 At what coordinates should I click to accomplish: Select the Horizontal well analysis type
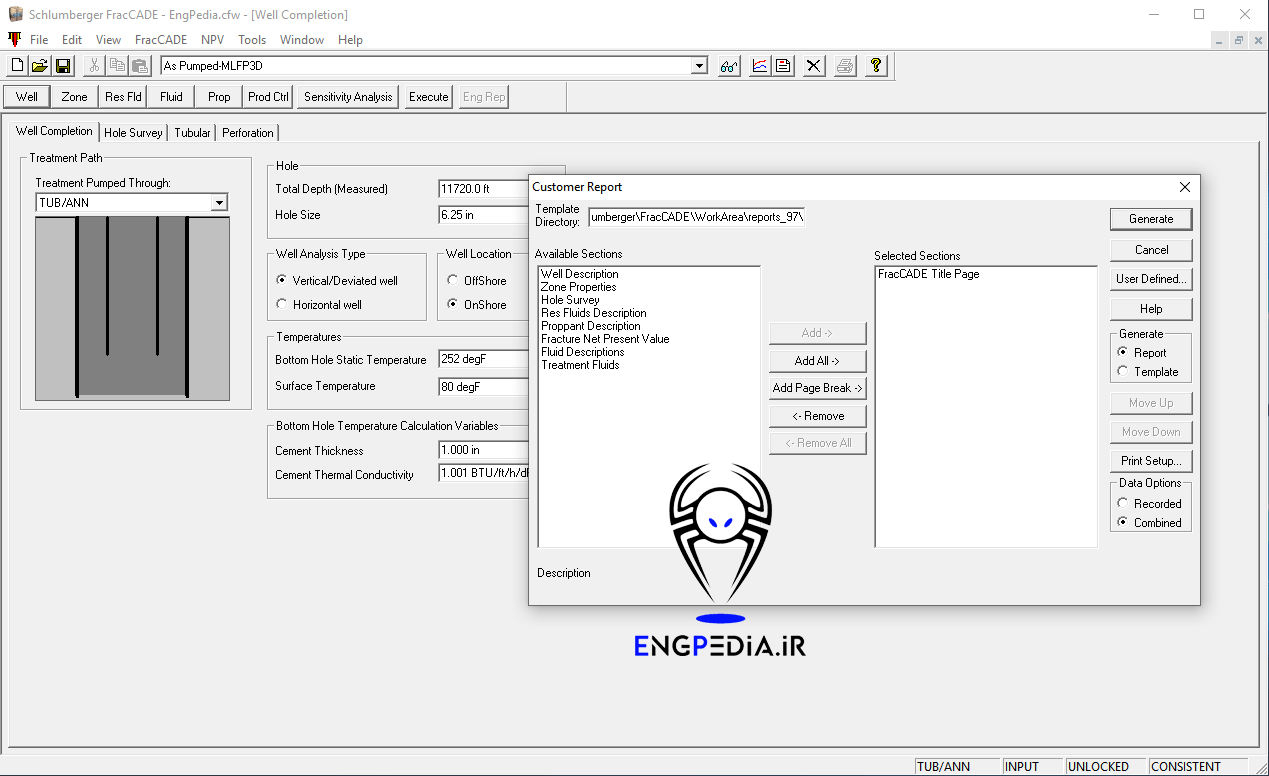(282, 305)
